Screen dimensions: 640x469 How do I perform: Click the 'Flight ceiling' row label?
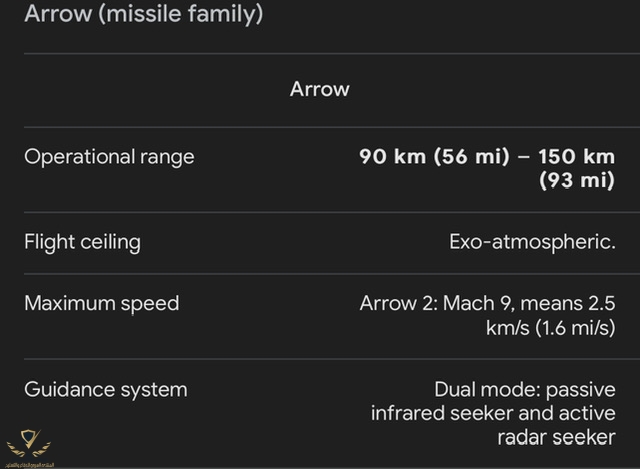pyautogui.click(x=82, y=242)
